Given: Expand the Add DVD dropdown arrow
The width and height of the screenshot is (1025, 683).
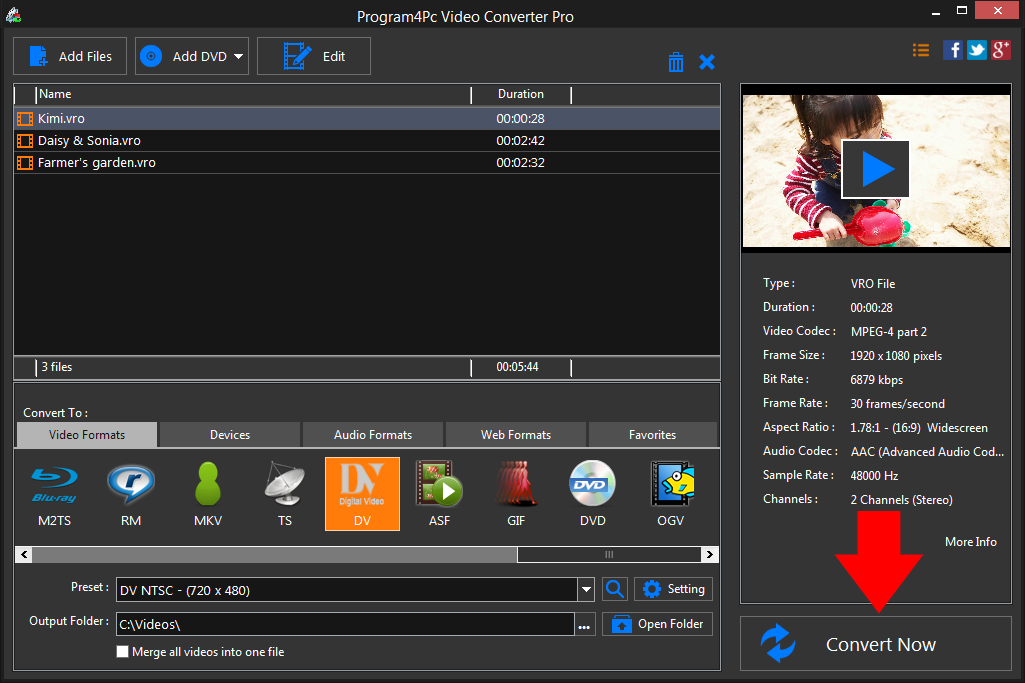Looking at the screenshot, I should (239, 57).
